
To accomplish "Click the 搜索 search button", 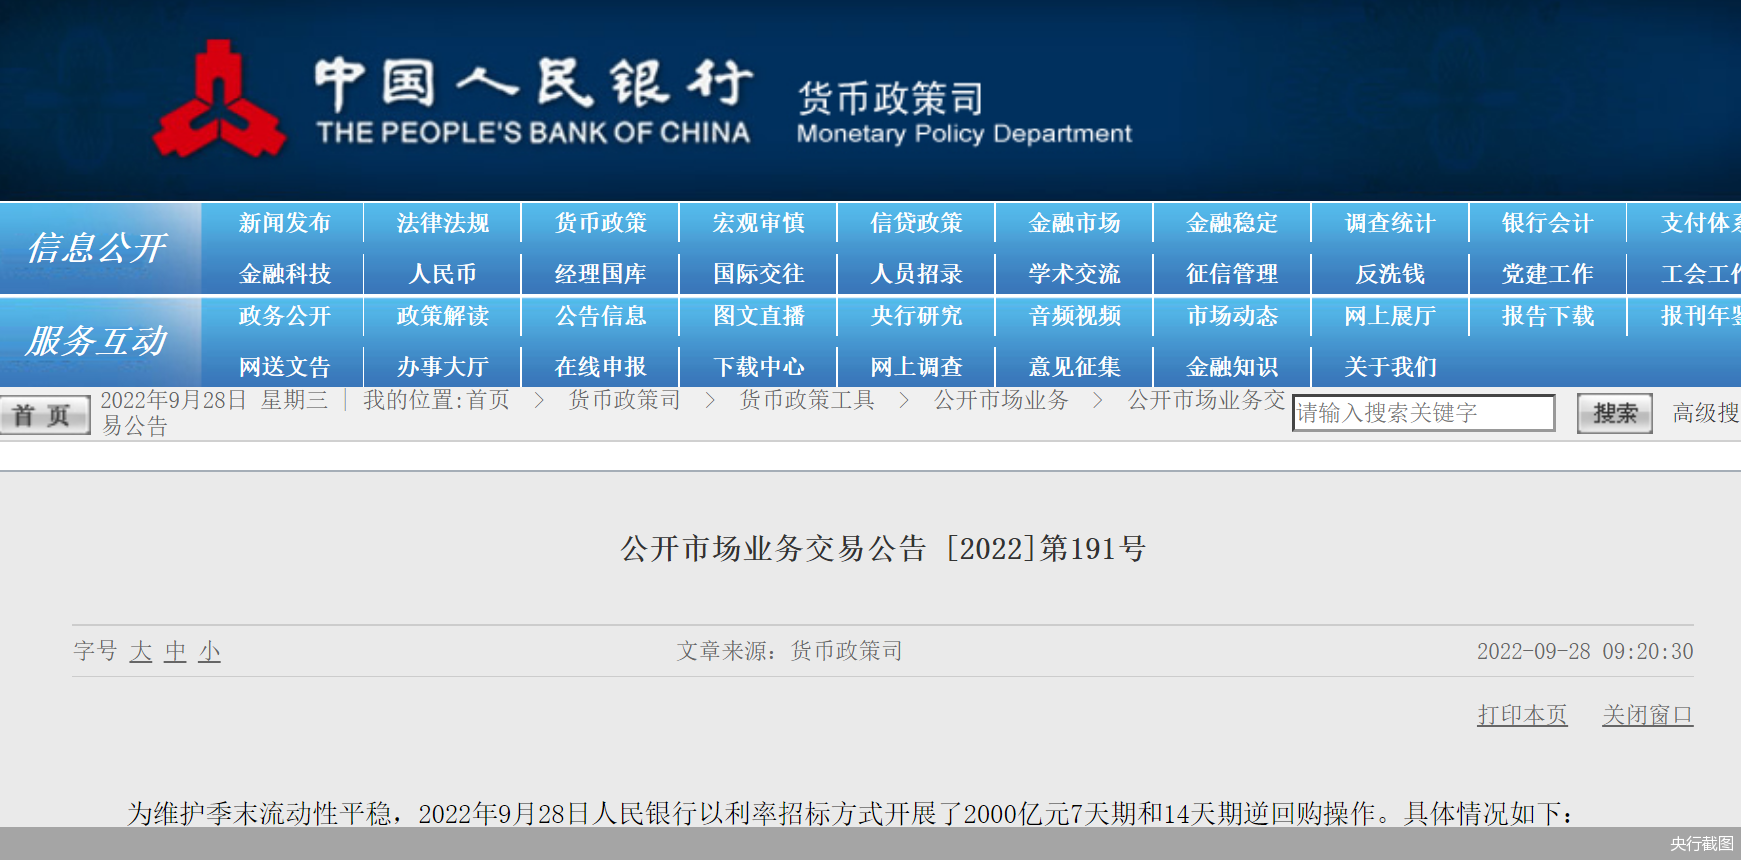I will [x=1615, y=413].
